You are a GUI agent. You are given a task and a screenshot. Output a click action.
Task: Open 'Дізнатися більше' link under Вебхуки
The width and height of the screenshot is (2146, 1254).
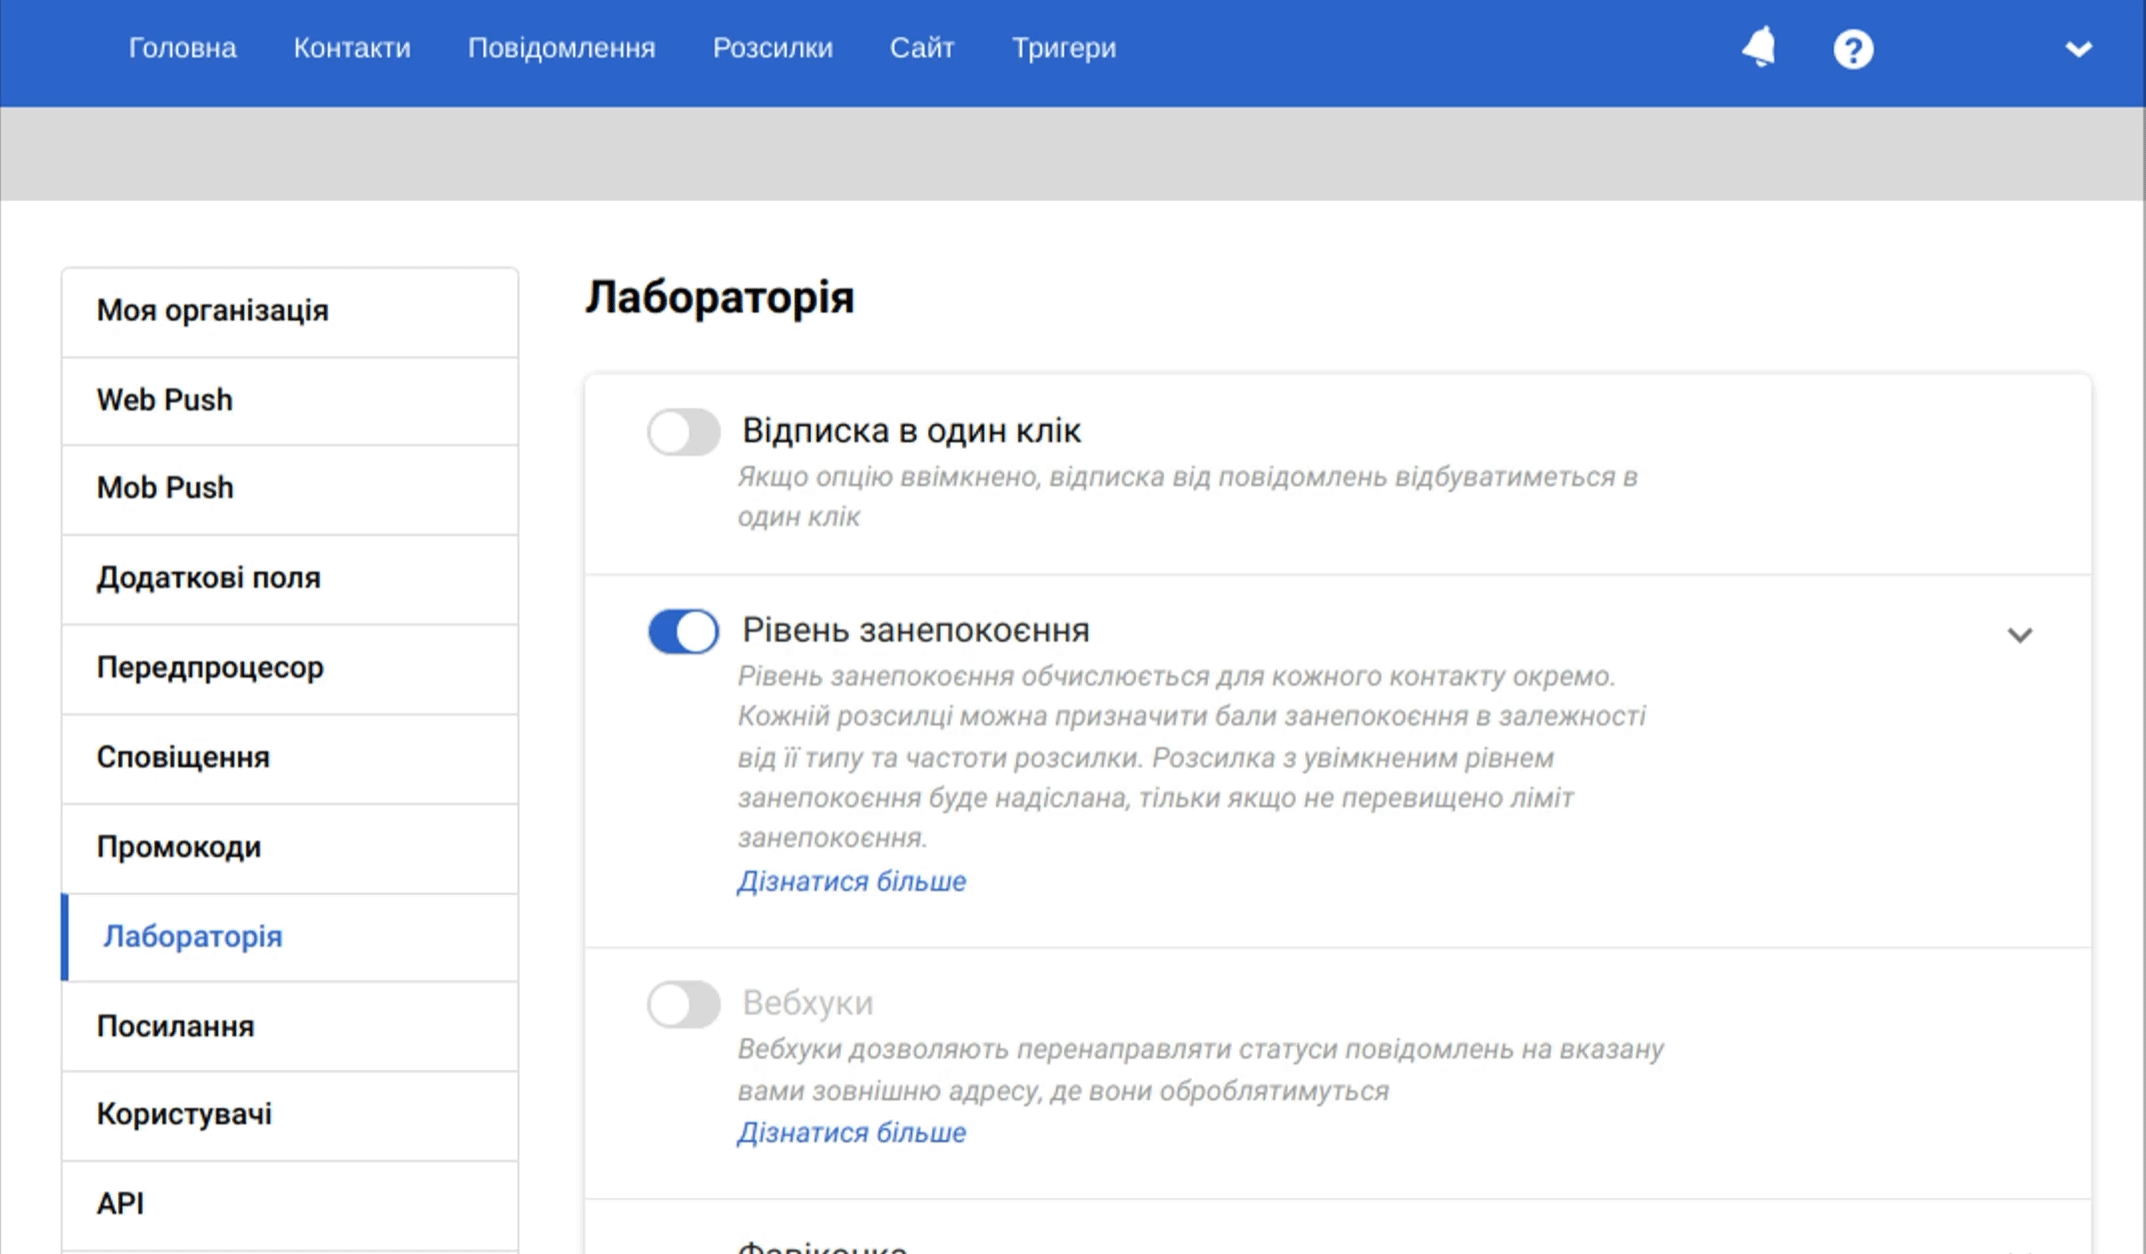pos(851,1132)
